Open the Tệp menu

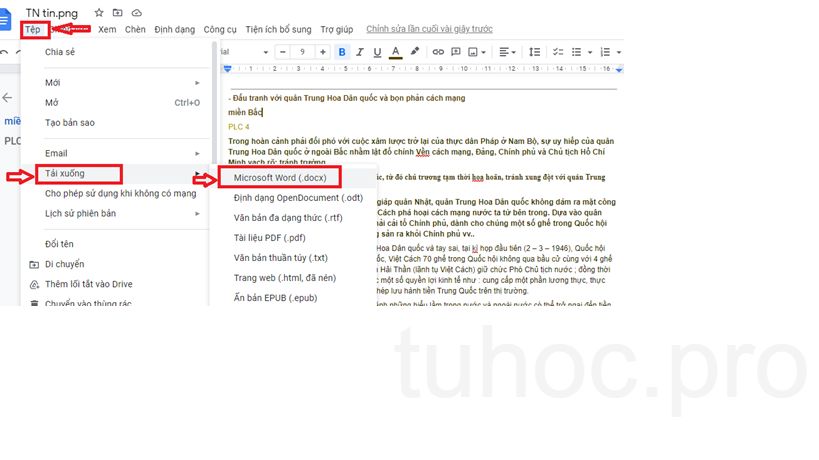(32, 29)
